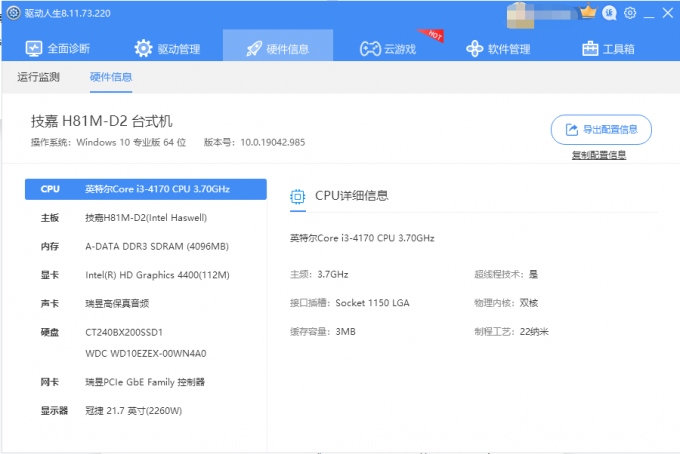Select the 显示器 冠捷 21.7 英寸 row
Viewport: 680px width, 454px height.
point(145,410)
